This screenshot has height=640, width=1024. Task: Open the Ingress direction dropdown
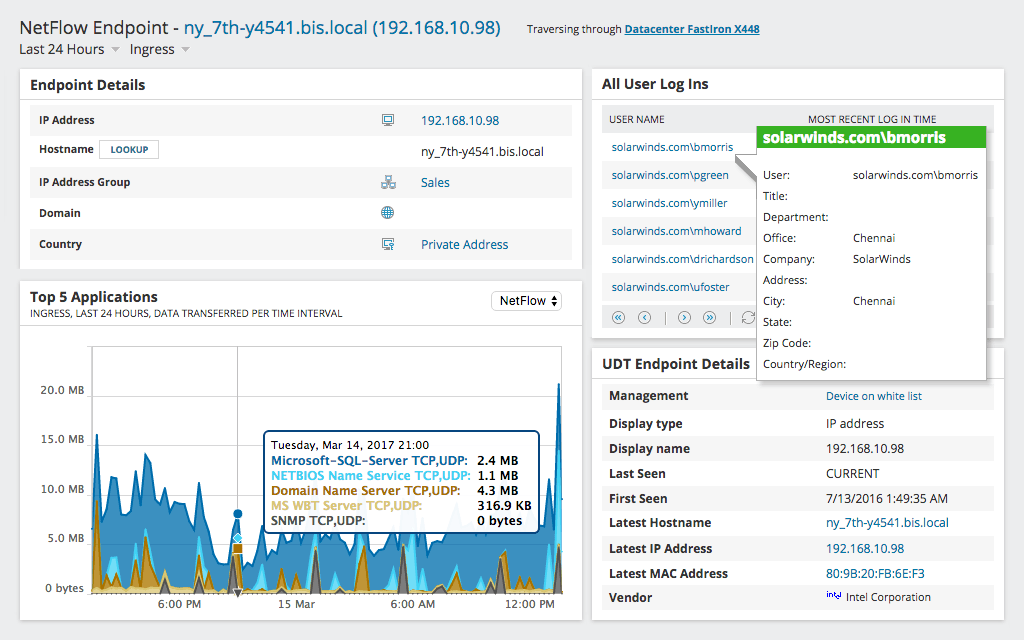pos(152,49)
